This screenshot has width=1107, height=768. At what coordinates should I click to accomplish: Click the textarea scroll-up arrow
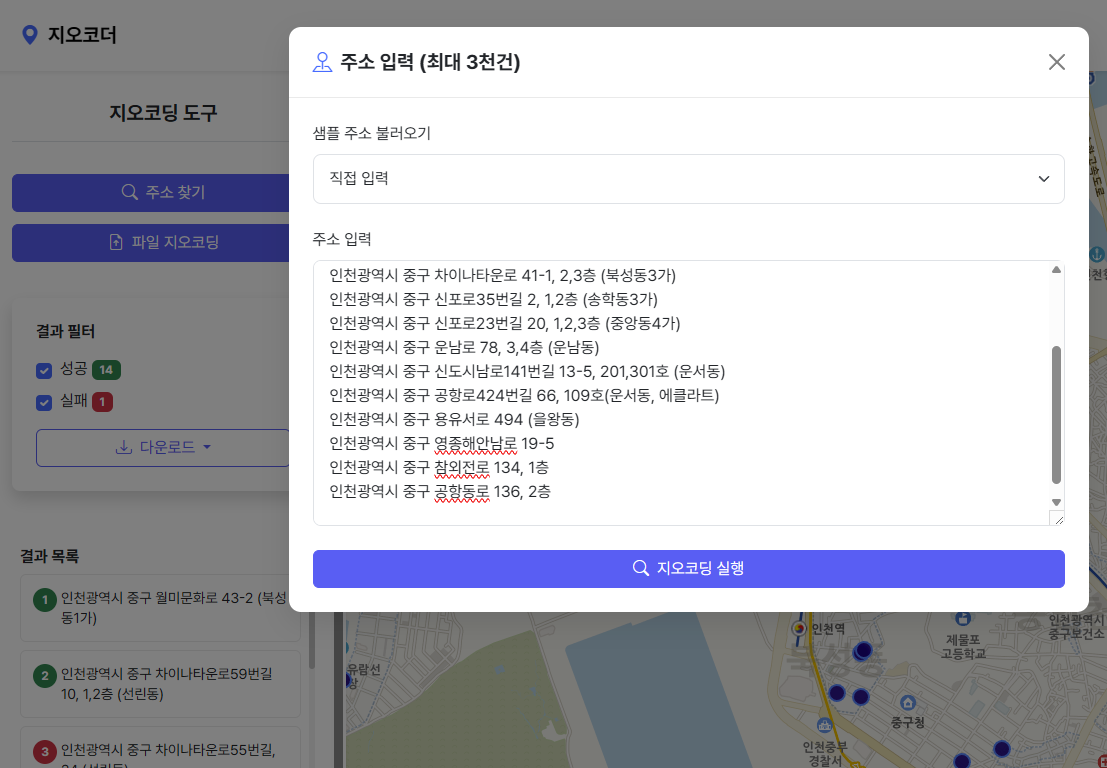click(1056, 270)
